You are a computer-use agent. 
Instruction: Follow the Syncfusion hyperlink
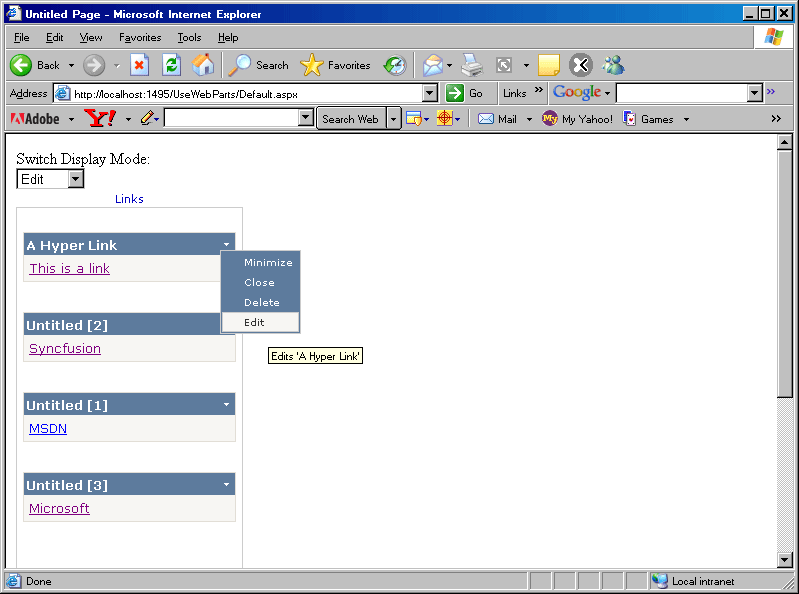pyautogui.click(x=65, y=349)
